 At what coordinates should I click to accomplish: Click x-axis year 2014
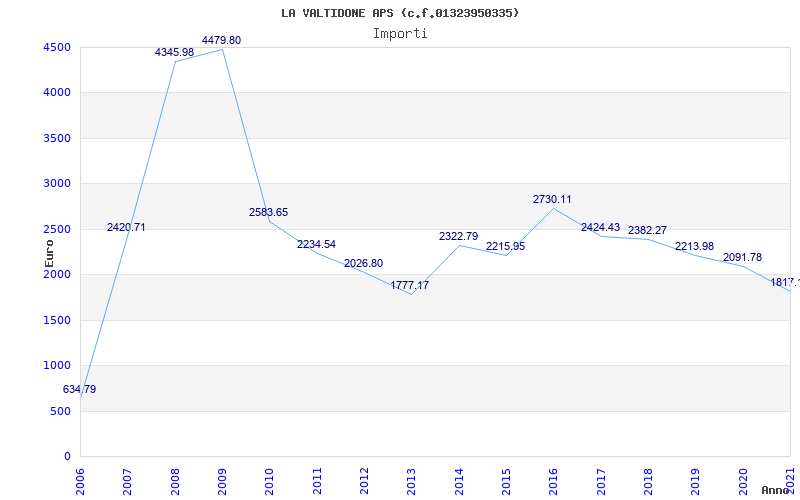459,481
